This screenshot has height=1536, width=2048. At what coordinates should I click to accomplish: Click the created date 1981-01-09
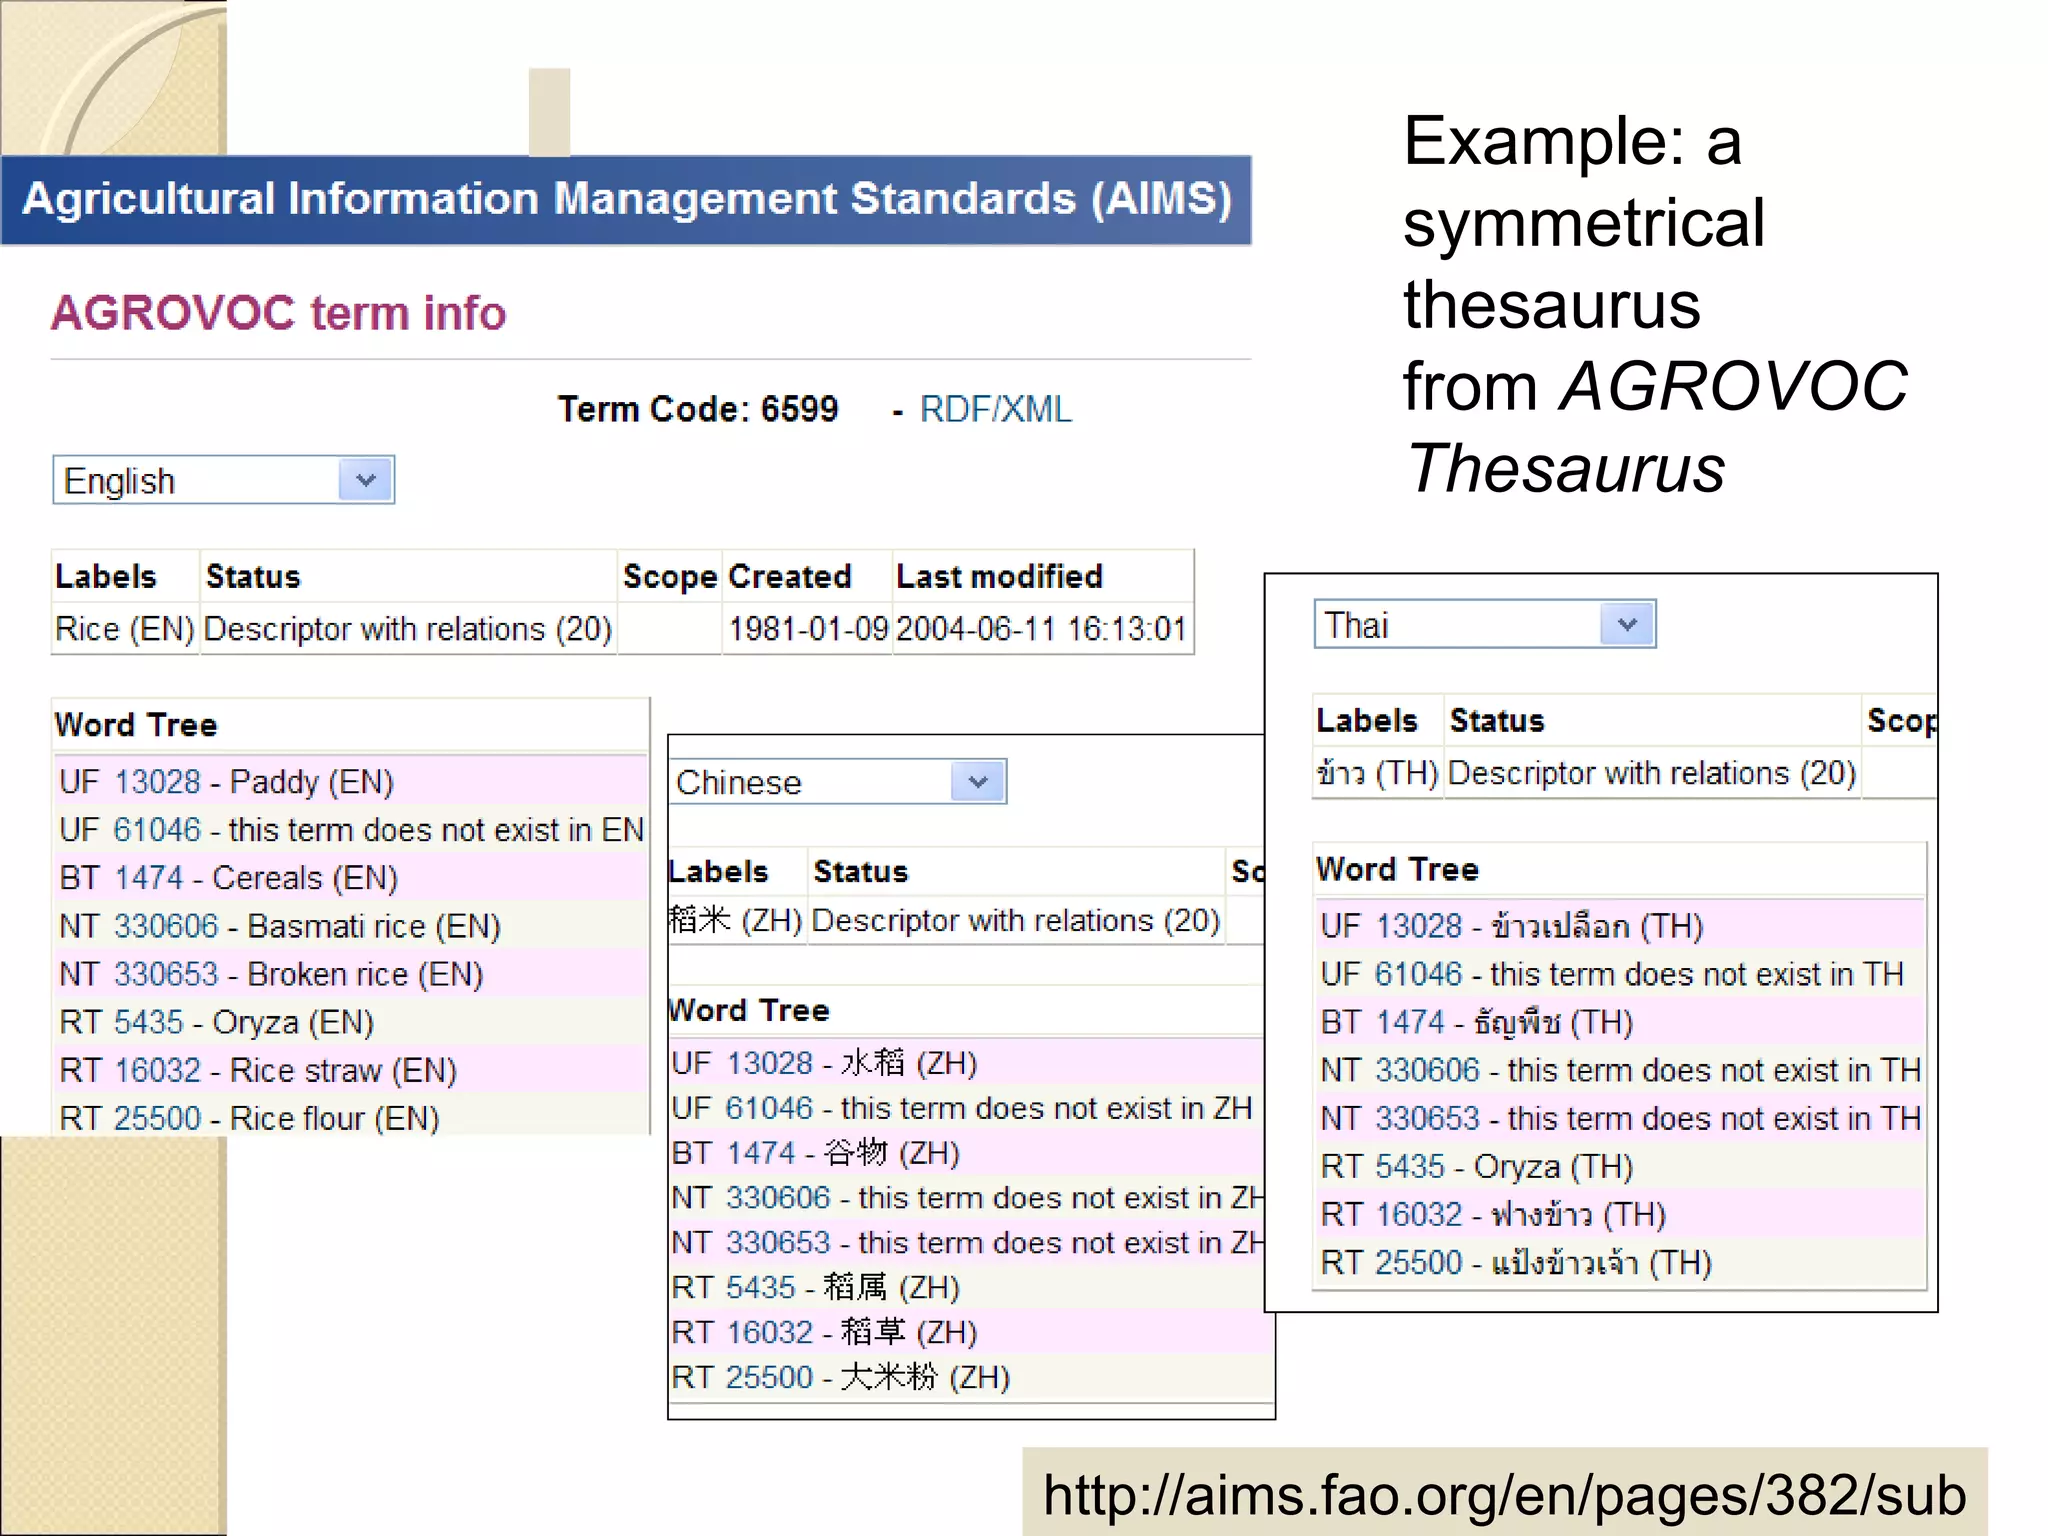pos(807,628)
